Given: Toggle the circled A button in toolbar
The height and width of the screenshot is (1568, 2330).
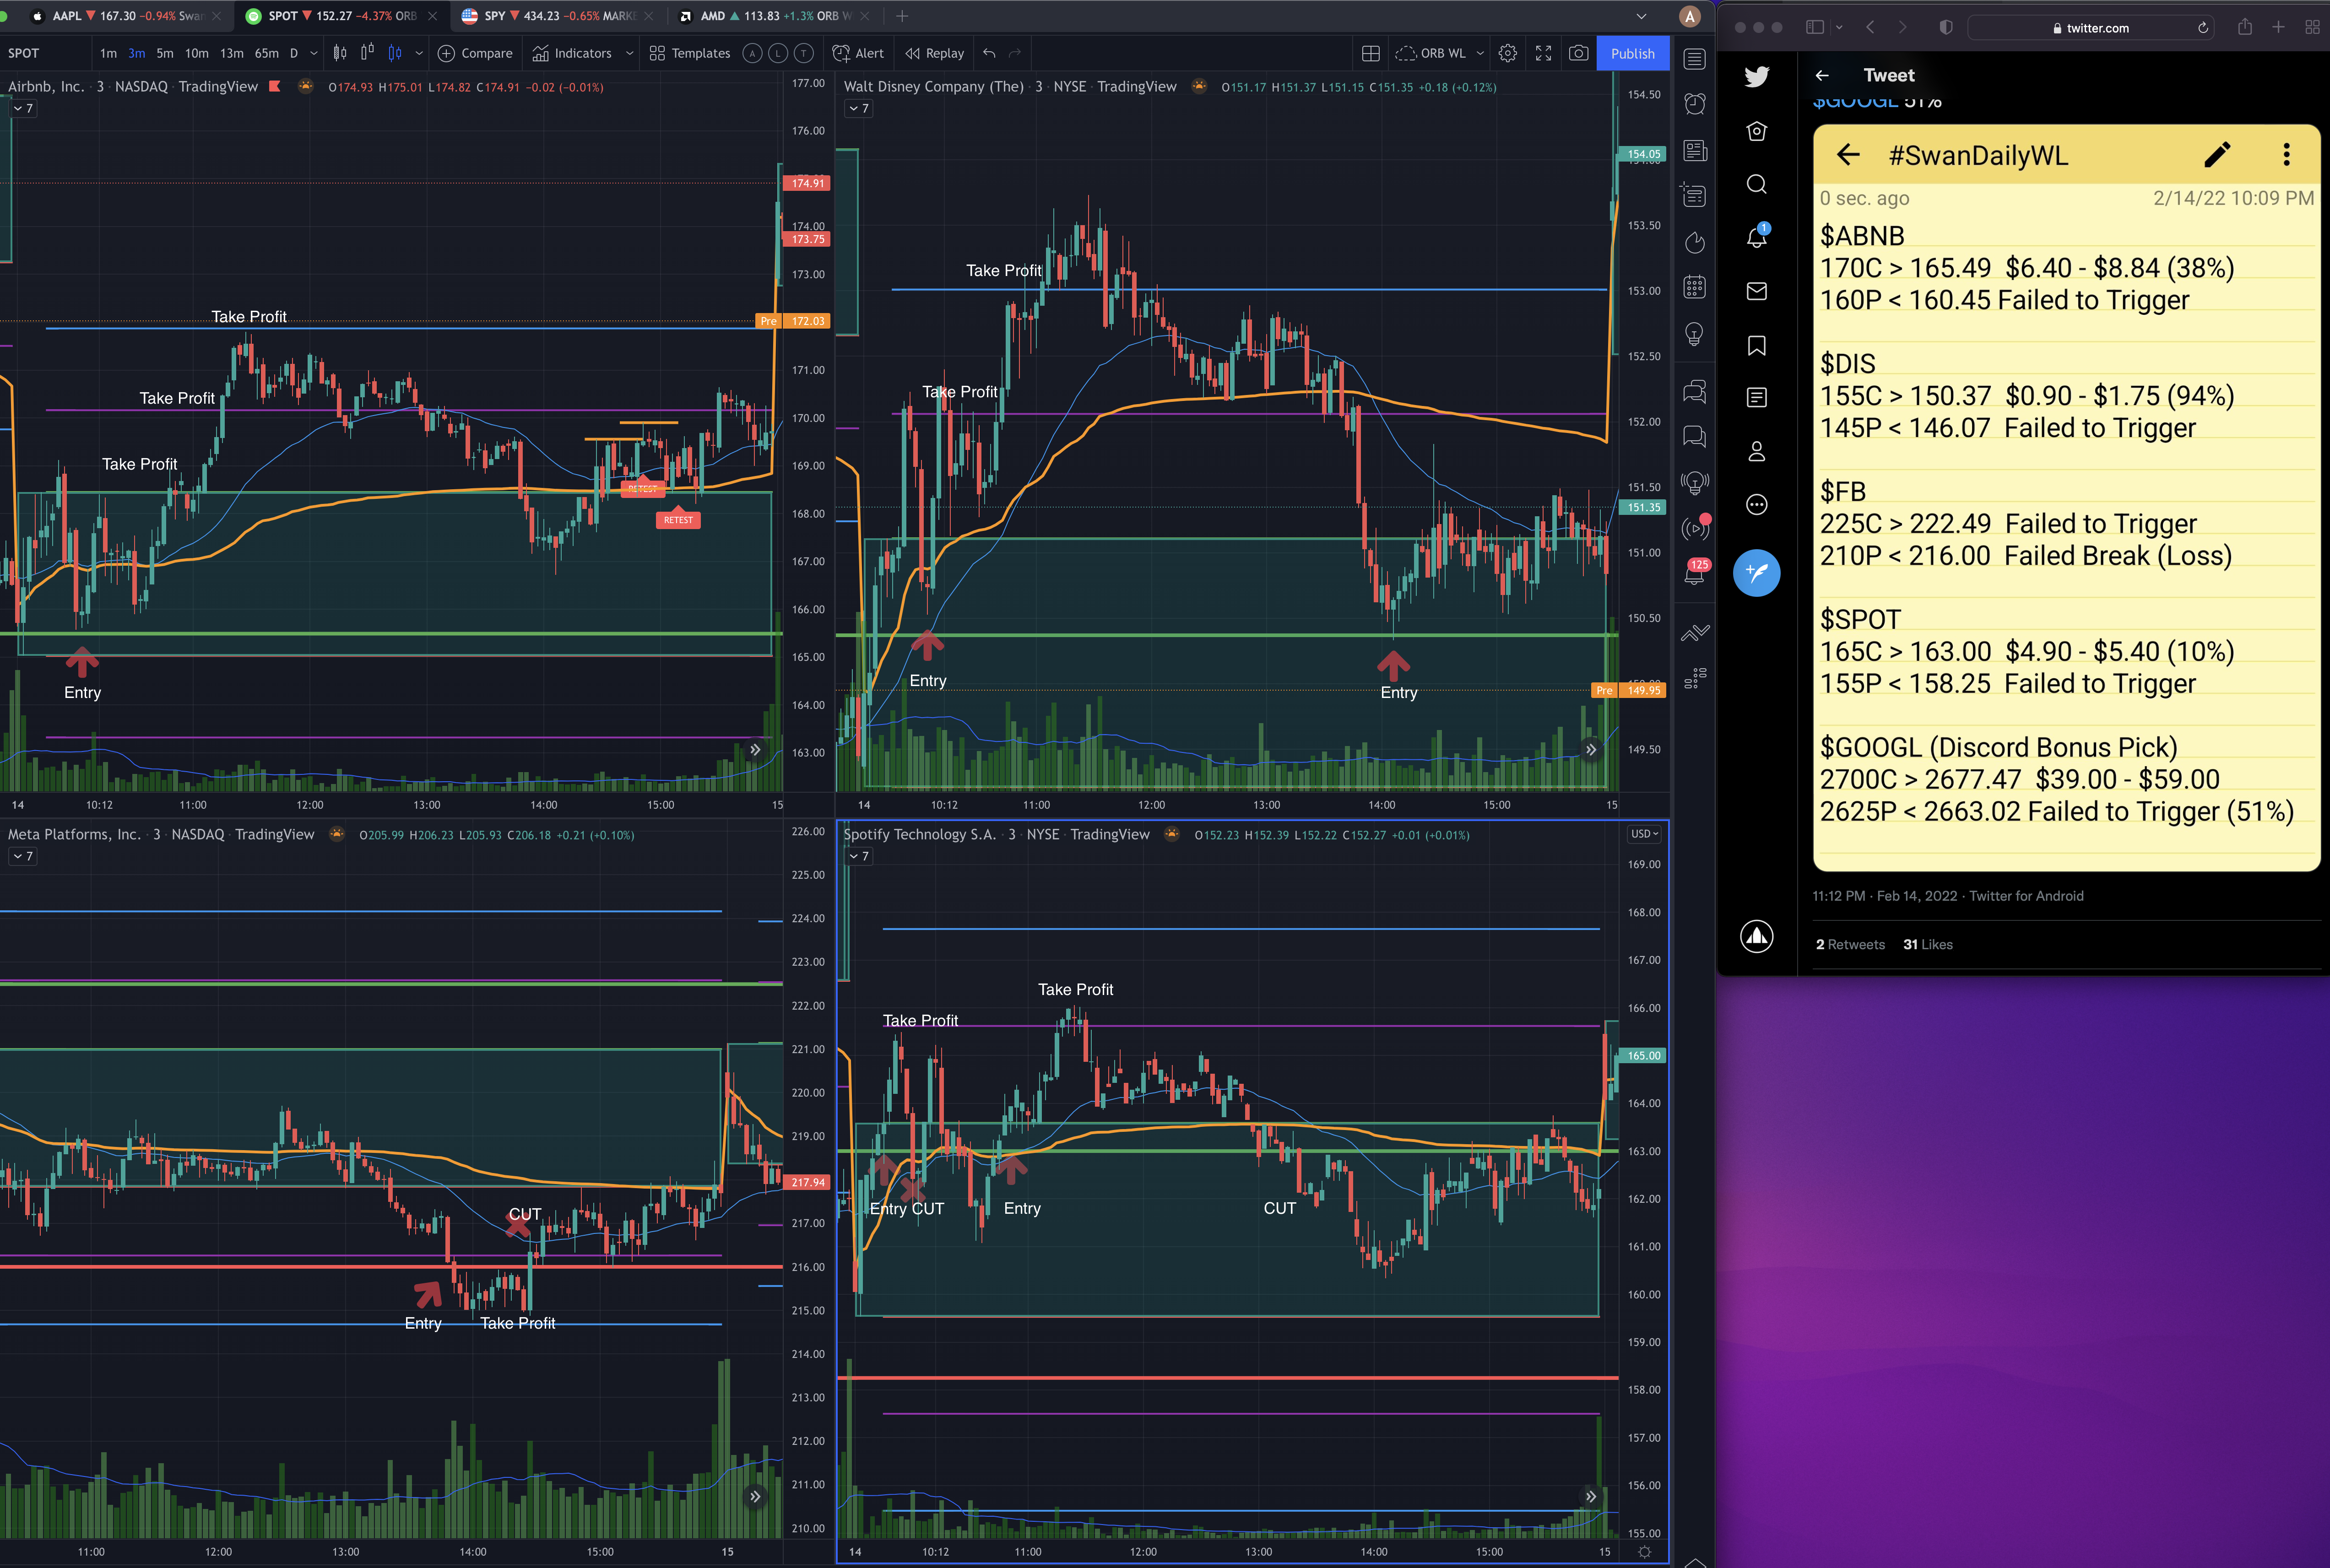Looking at the screenshot, I should [x=753, y=53].
